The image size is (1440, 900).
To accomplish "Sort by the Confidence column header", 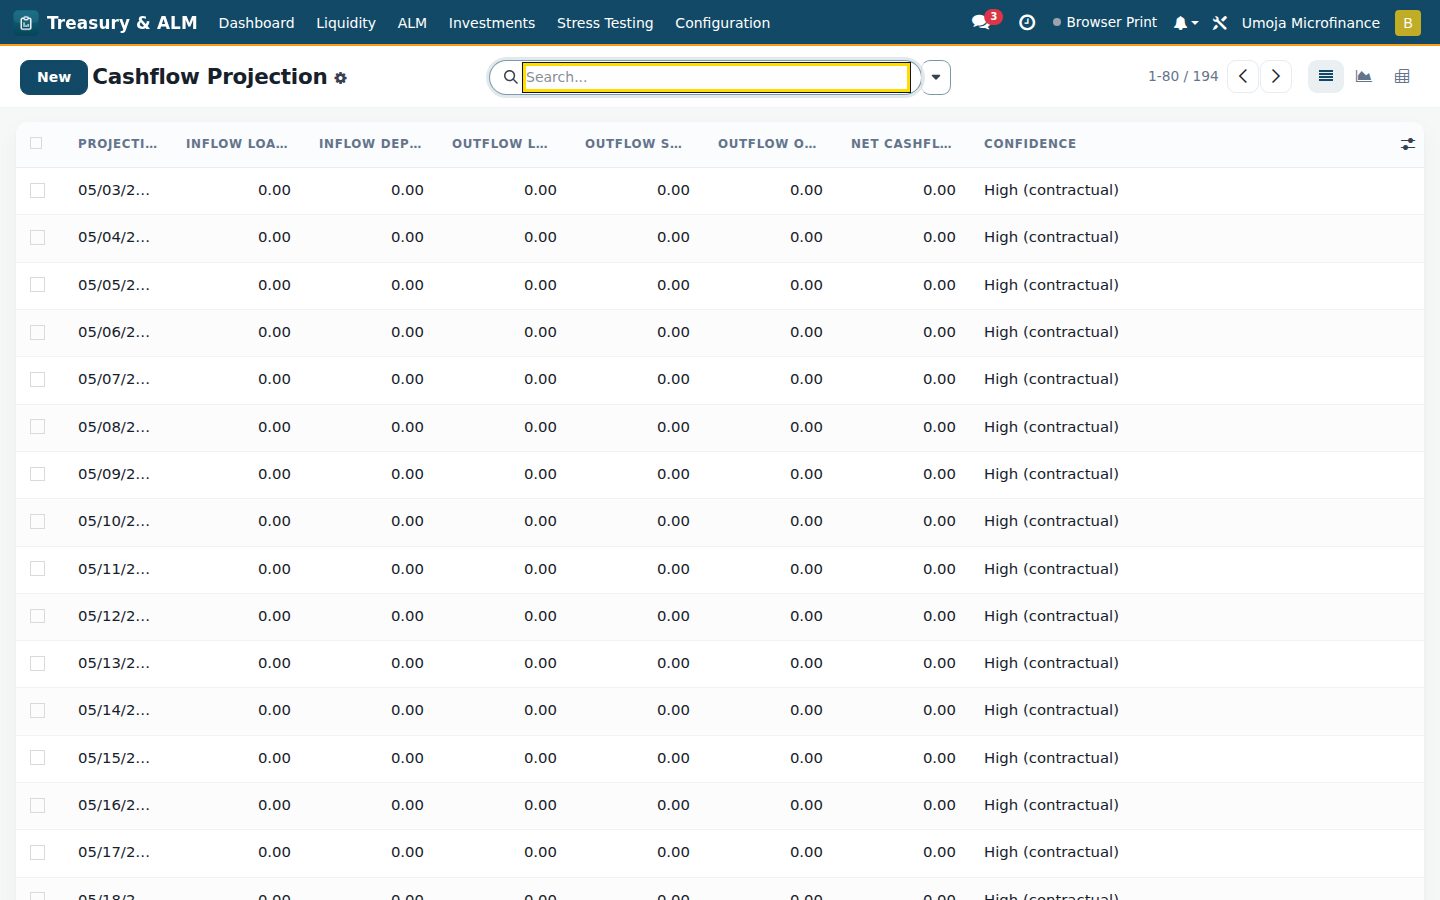I will [1030, 144].
